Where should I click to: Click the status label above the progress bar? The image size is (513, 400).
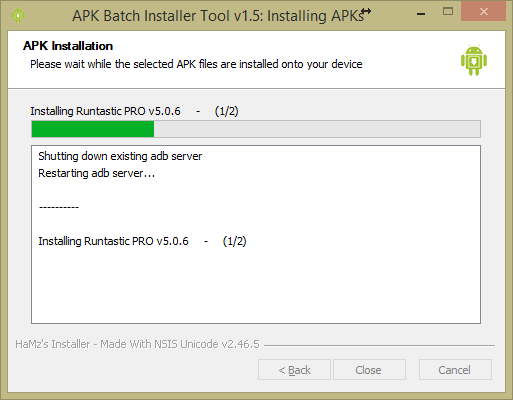pos(134,111)
